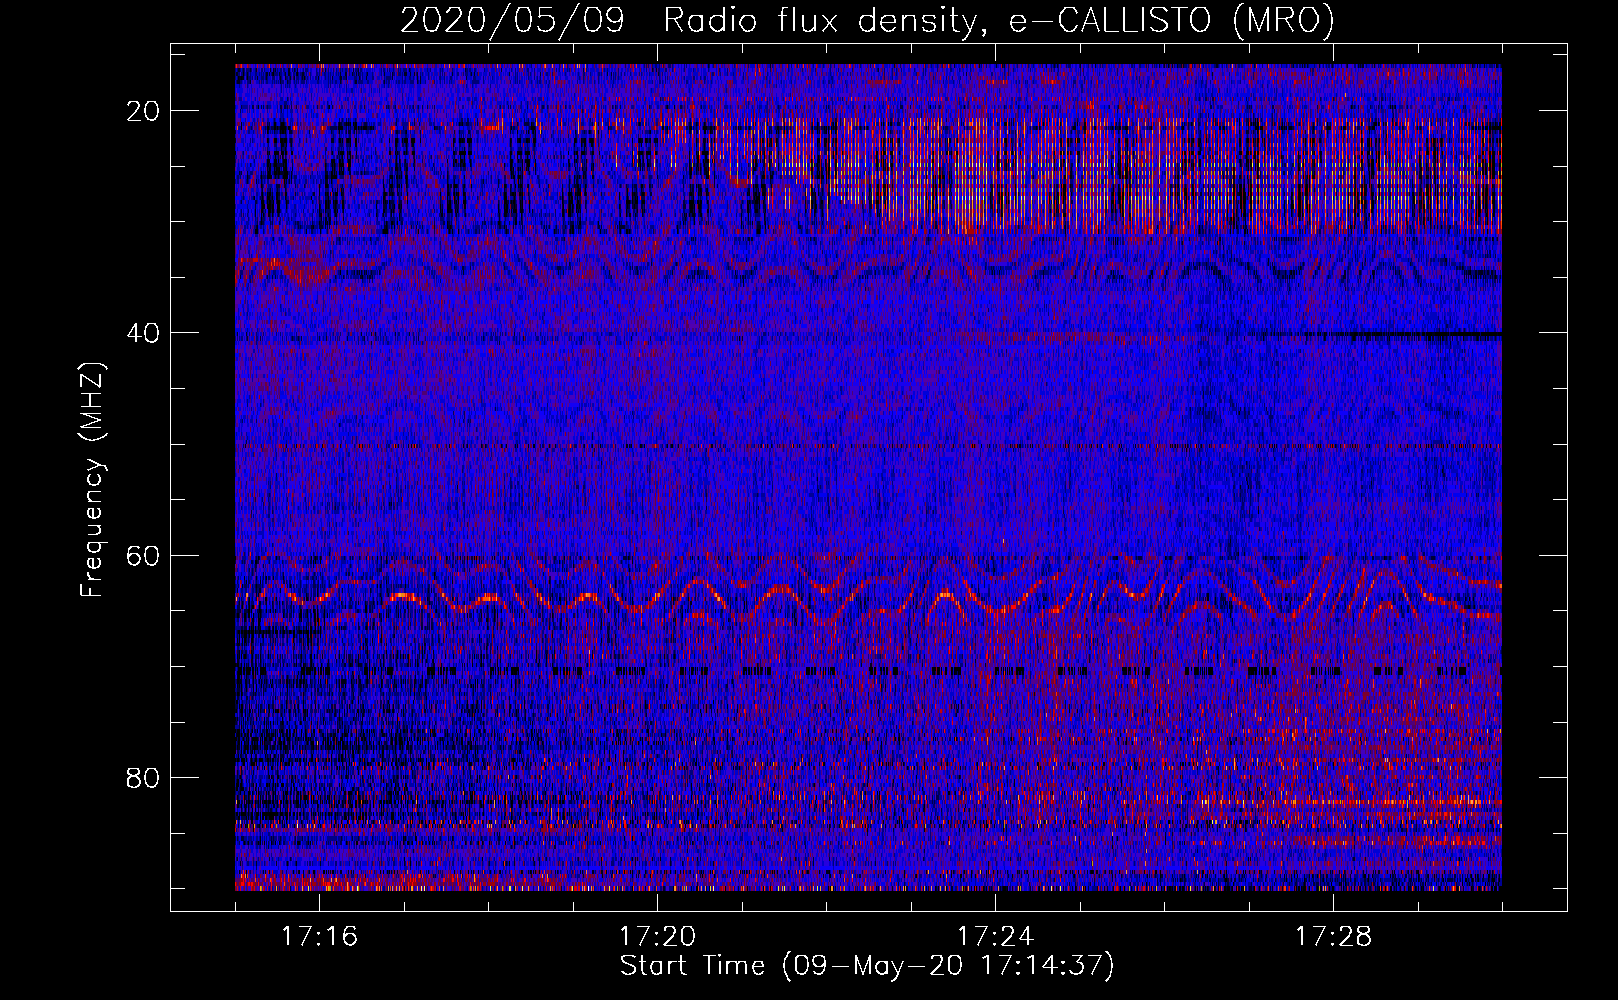The width and height of the screenshot is (1618, 1000).
Task: Click the '17:16' time tick label
Action: [319, 937]
